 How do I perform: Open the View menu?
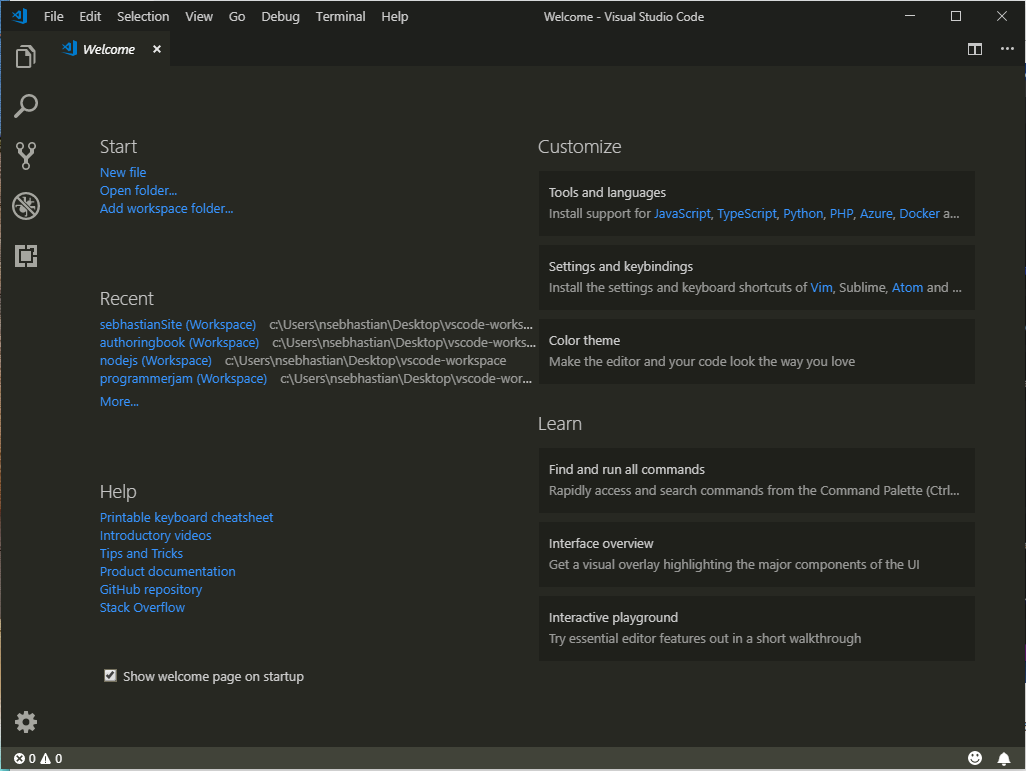click(199, 16)
